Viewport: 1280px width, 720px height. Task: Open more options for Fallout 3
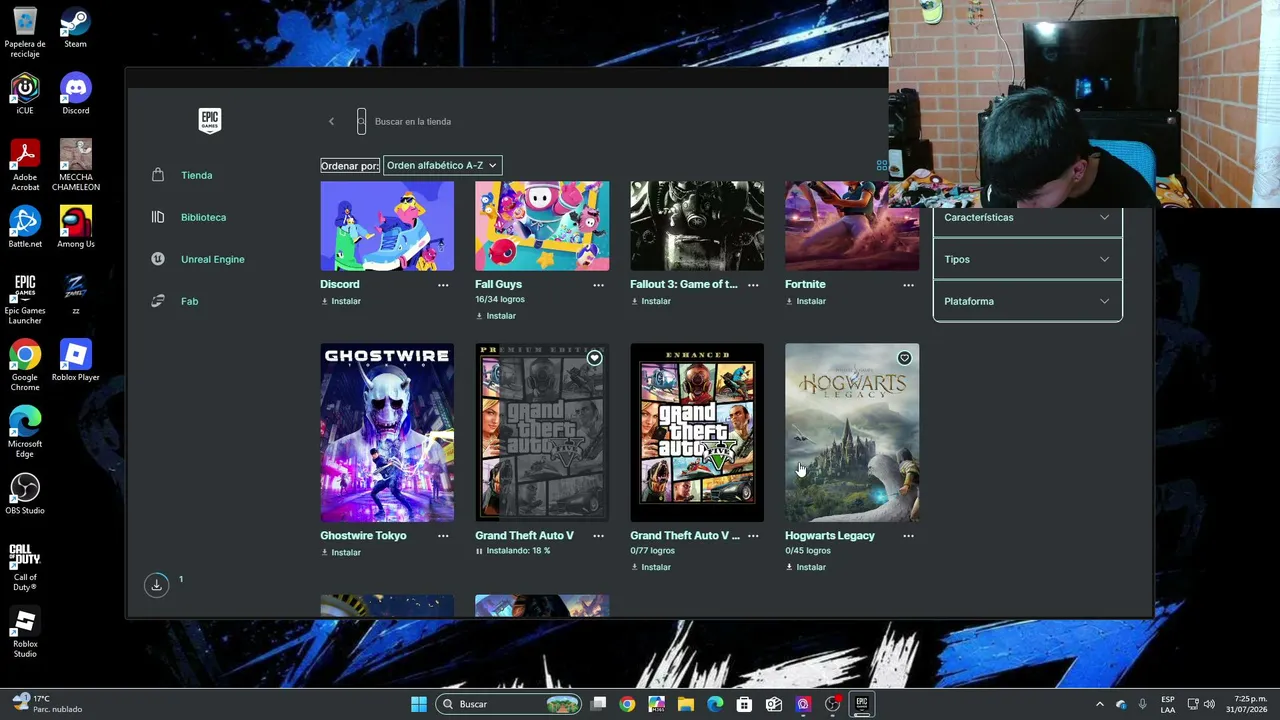(x=753, y=285)
